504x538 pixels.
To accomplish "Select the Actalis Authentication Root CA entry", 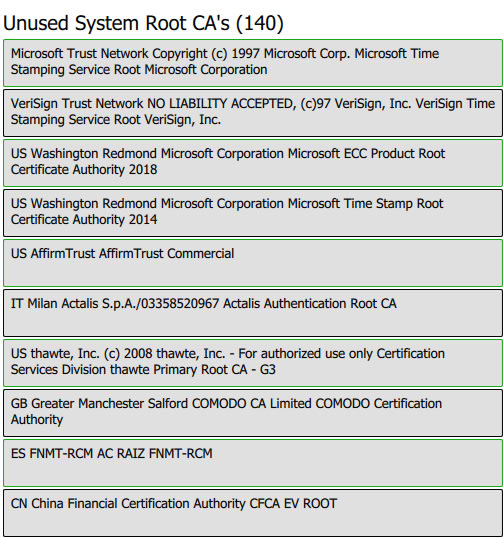I will pyautogui.click(x=253, y=313).
